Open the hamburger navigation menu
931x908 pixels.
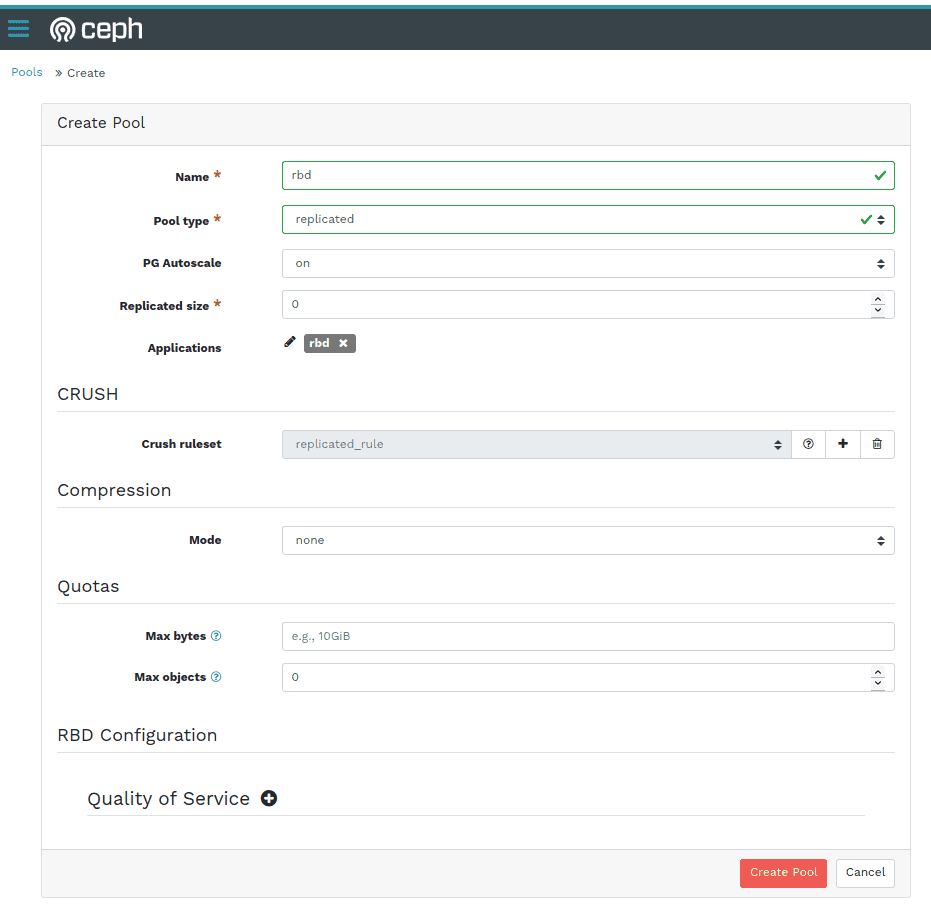click(18, 28)
